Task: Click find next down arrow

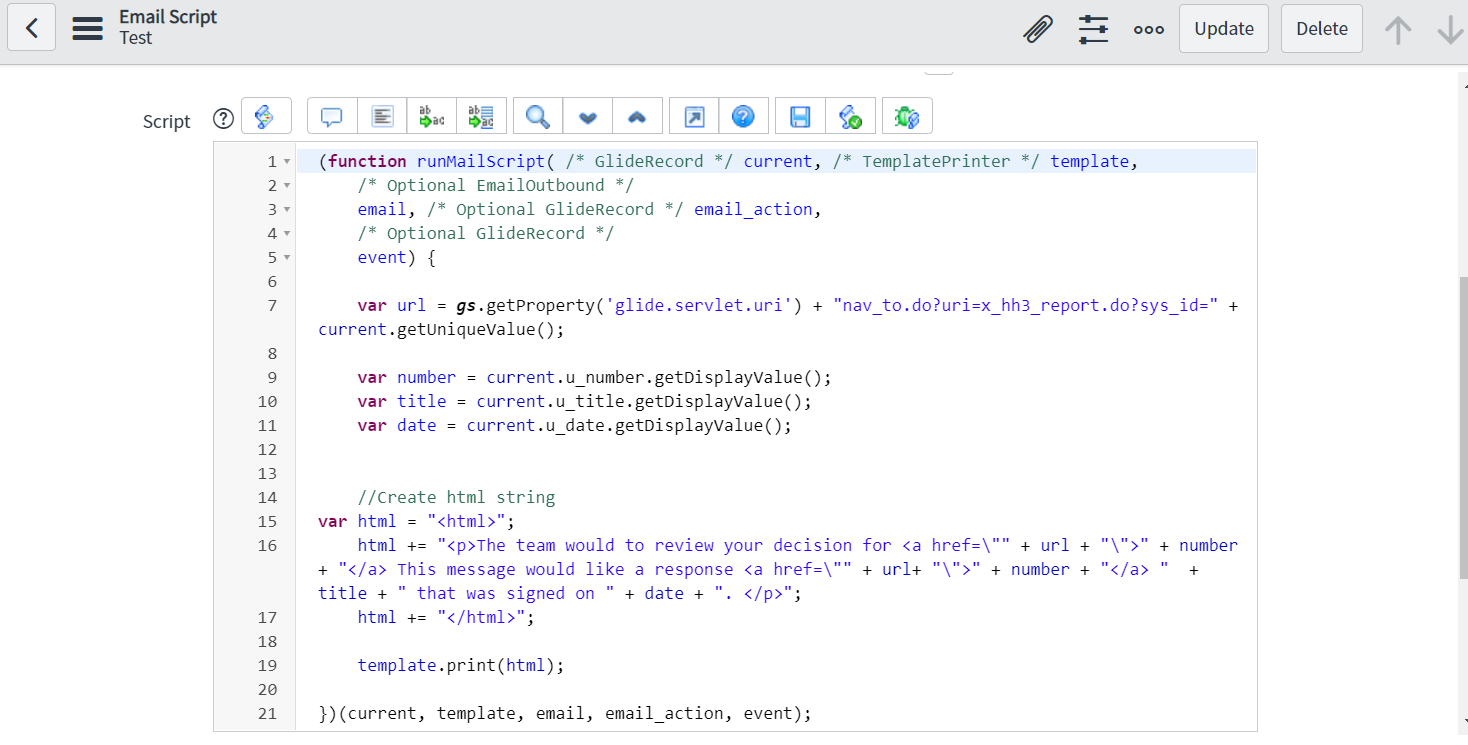Action: click(588, 117)
